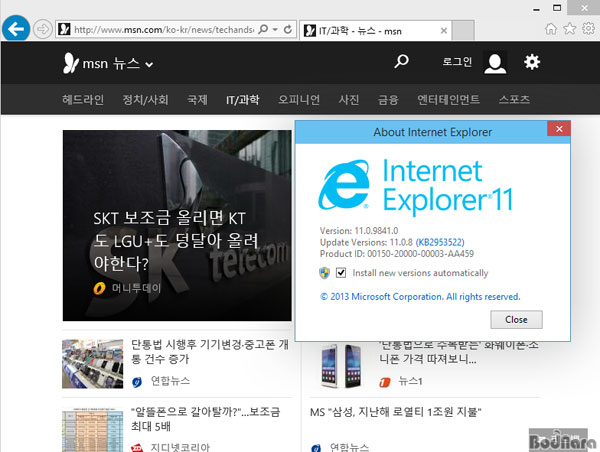Viewport: 600px width, 452px height.
Task: Open the msn site search magnifier
Action: pos(401,61)
